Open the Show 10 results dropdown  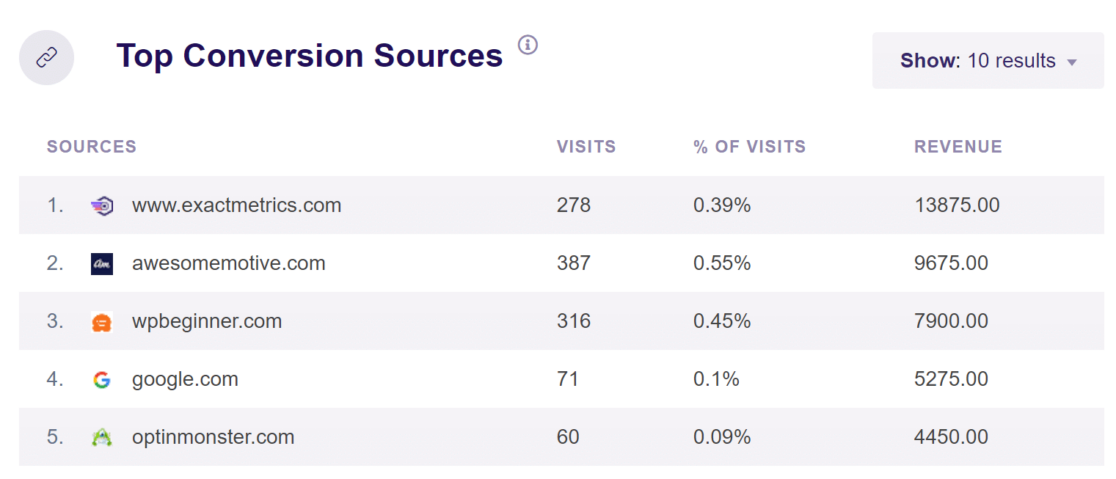[x=987, y=61]
